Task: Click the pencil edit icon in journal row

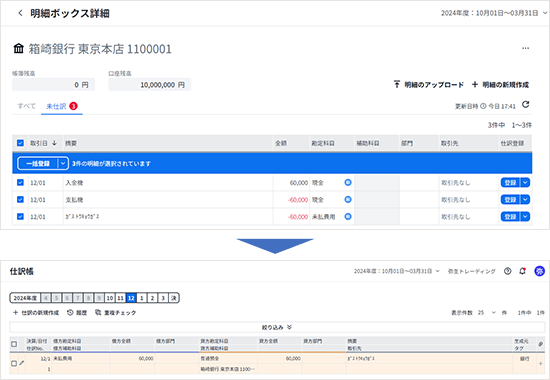Action: click(22, 363)
